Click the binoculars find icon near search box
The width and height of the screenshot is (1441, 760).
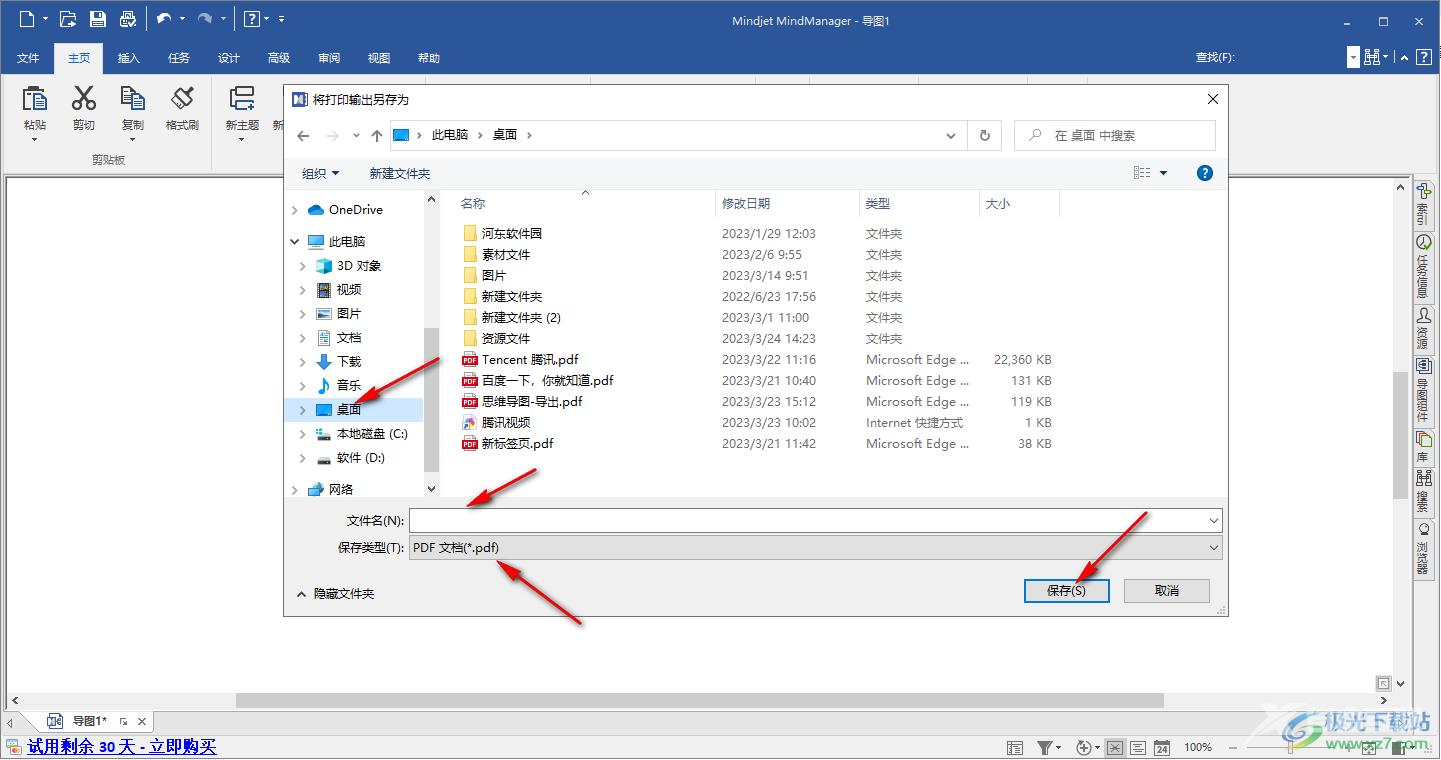coord(1372,57)
